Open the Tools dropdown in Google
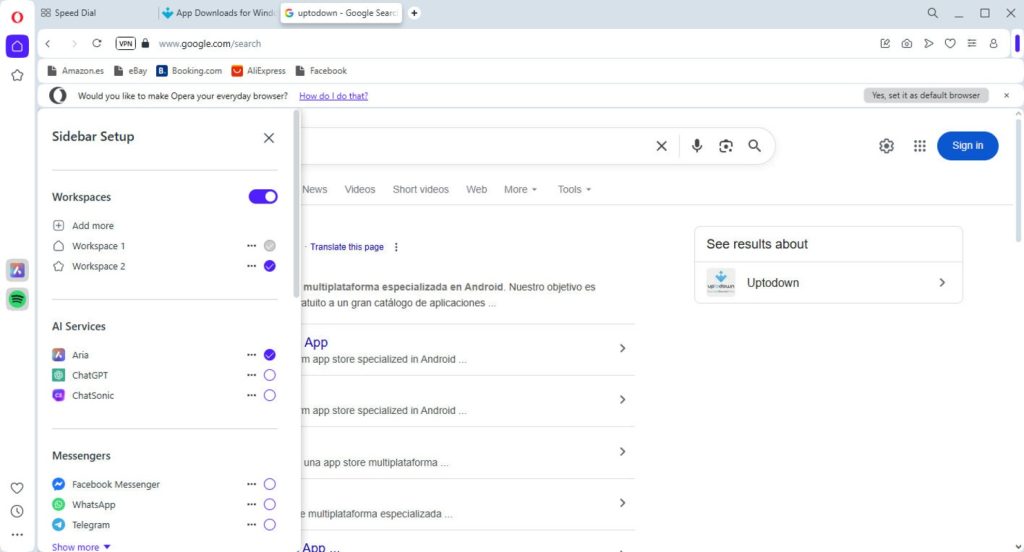 [574, 189]
